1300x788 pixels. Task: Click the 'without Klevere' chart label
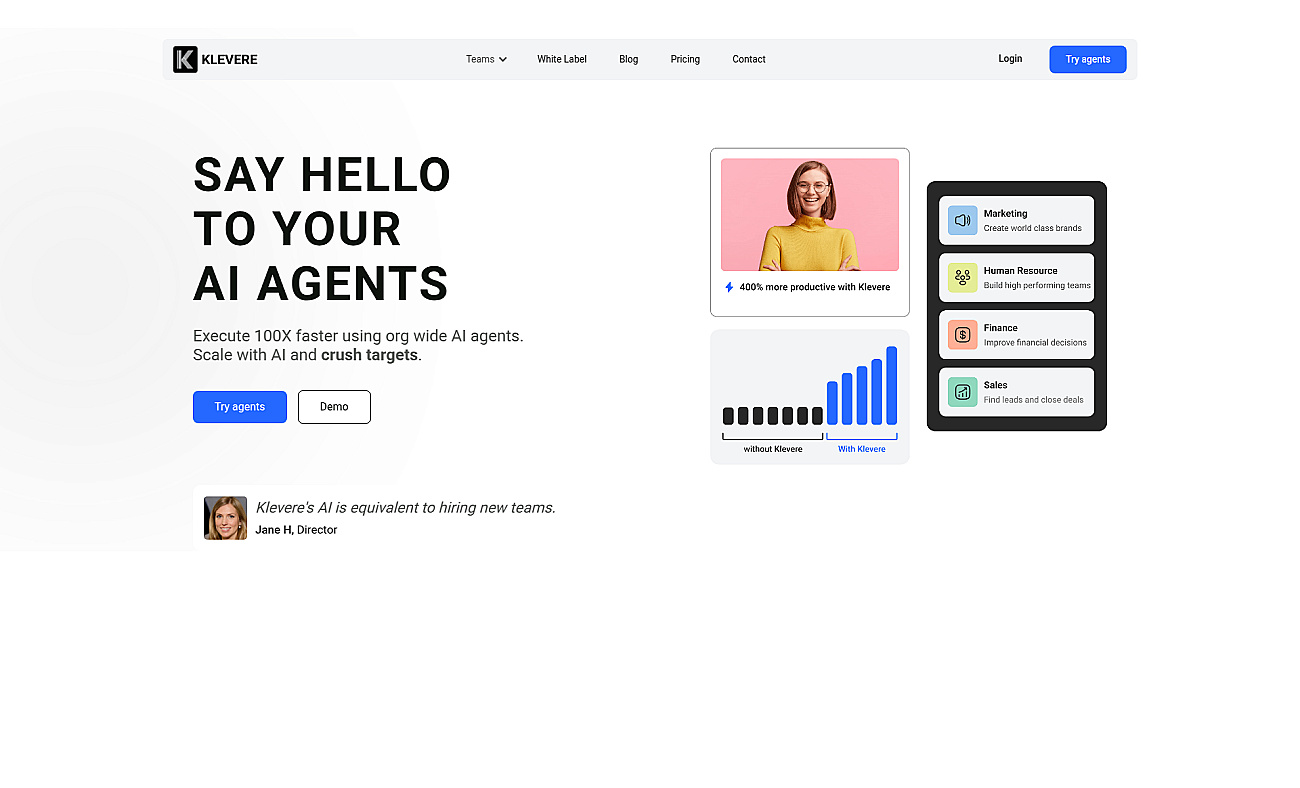point(773,449)
